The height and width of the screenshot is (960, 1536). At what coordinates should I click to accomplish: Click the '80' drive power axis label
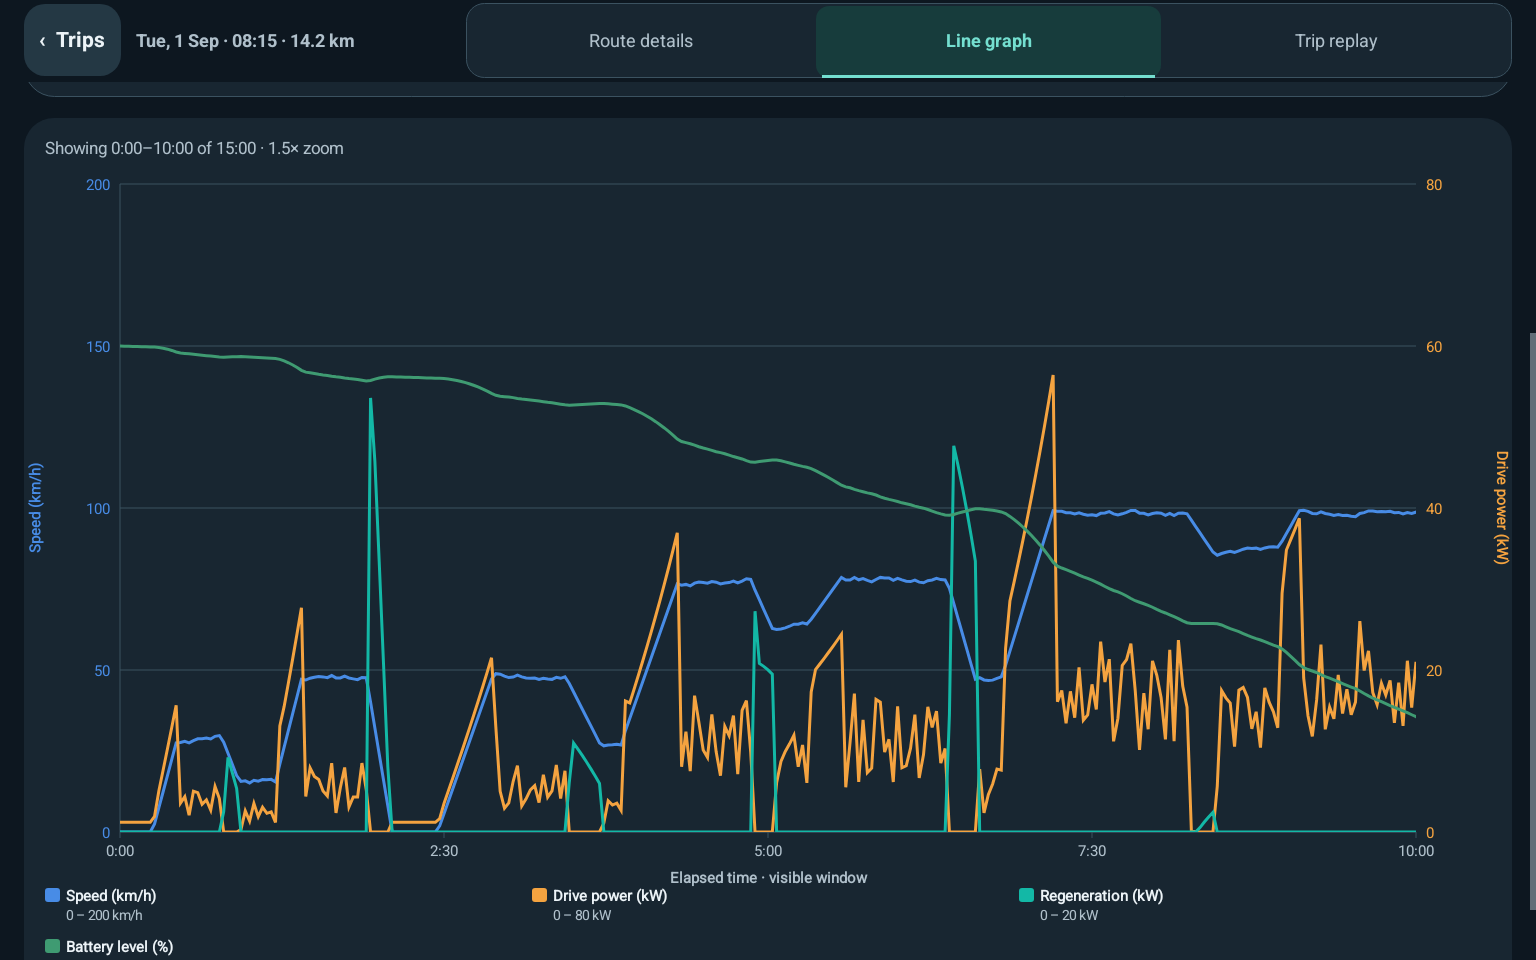(1434, 185)
